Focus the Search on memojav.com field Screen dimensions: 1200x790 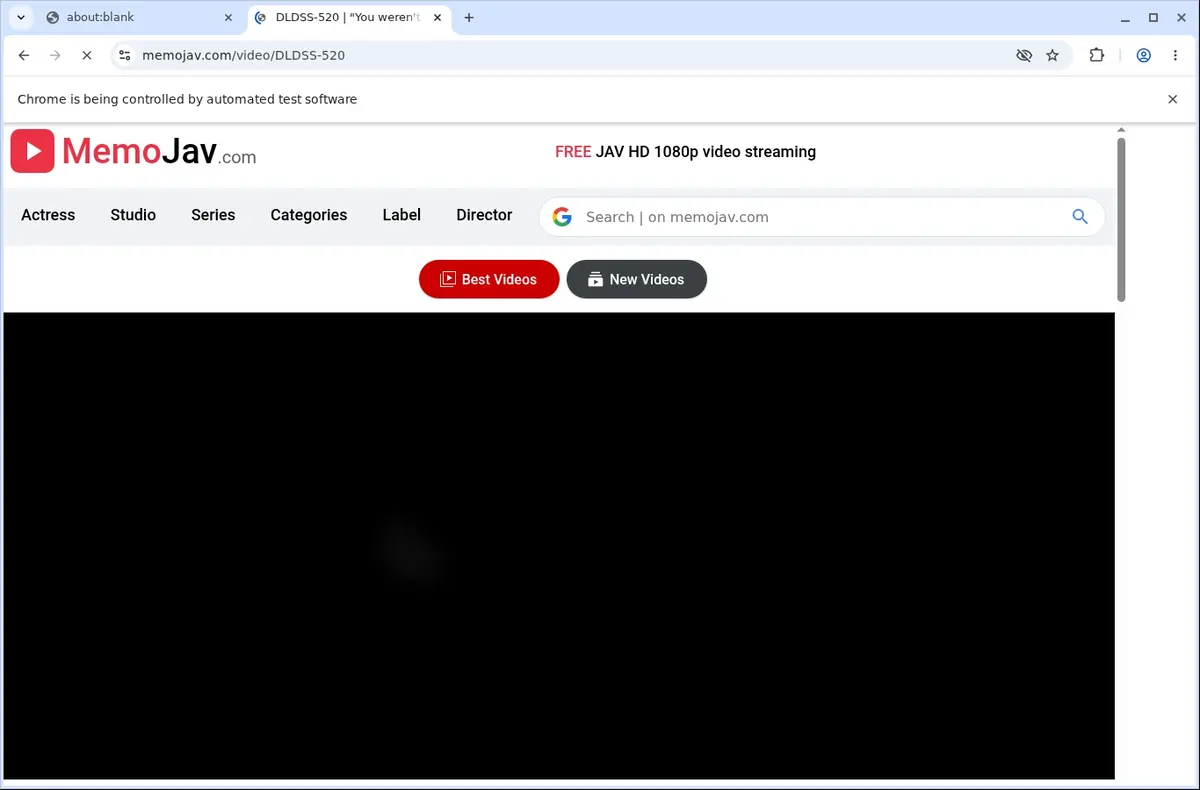[820, 217]
